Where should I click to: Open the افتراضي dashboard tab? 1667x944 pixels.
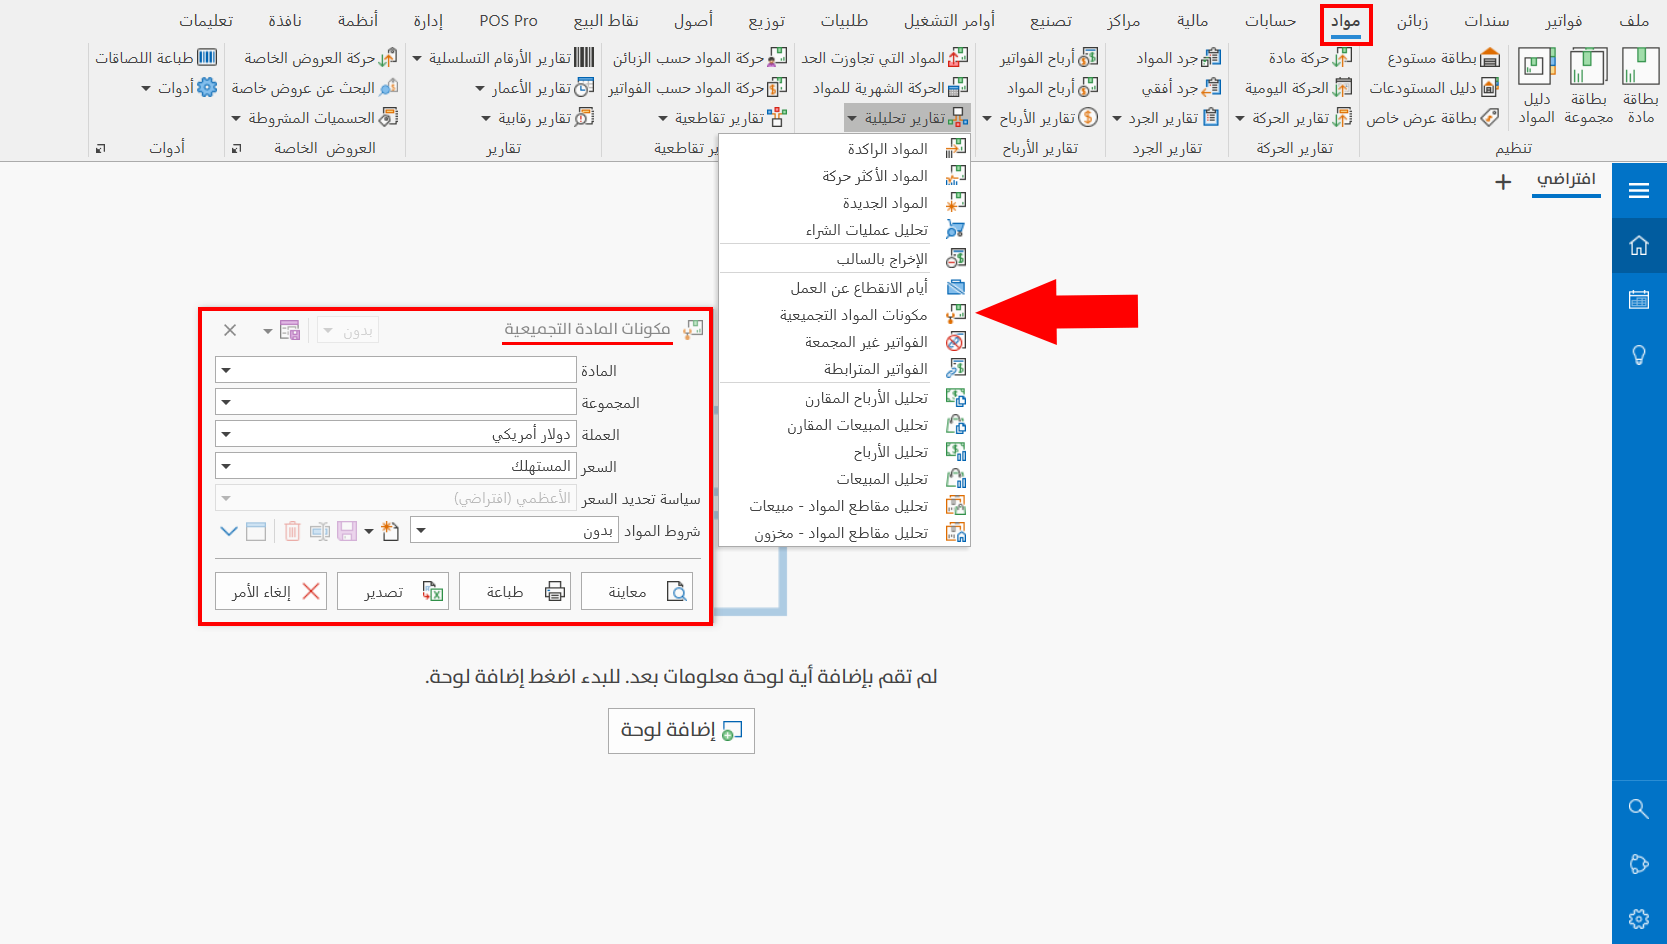(1566, 180)
